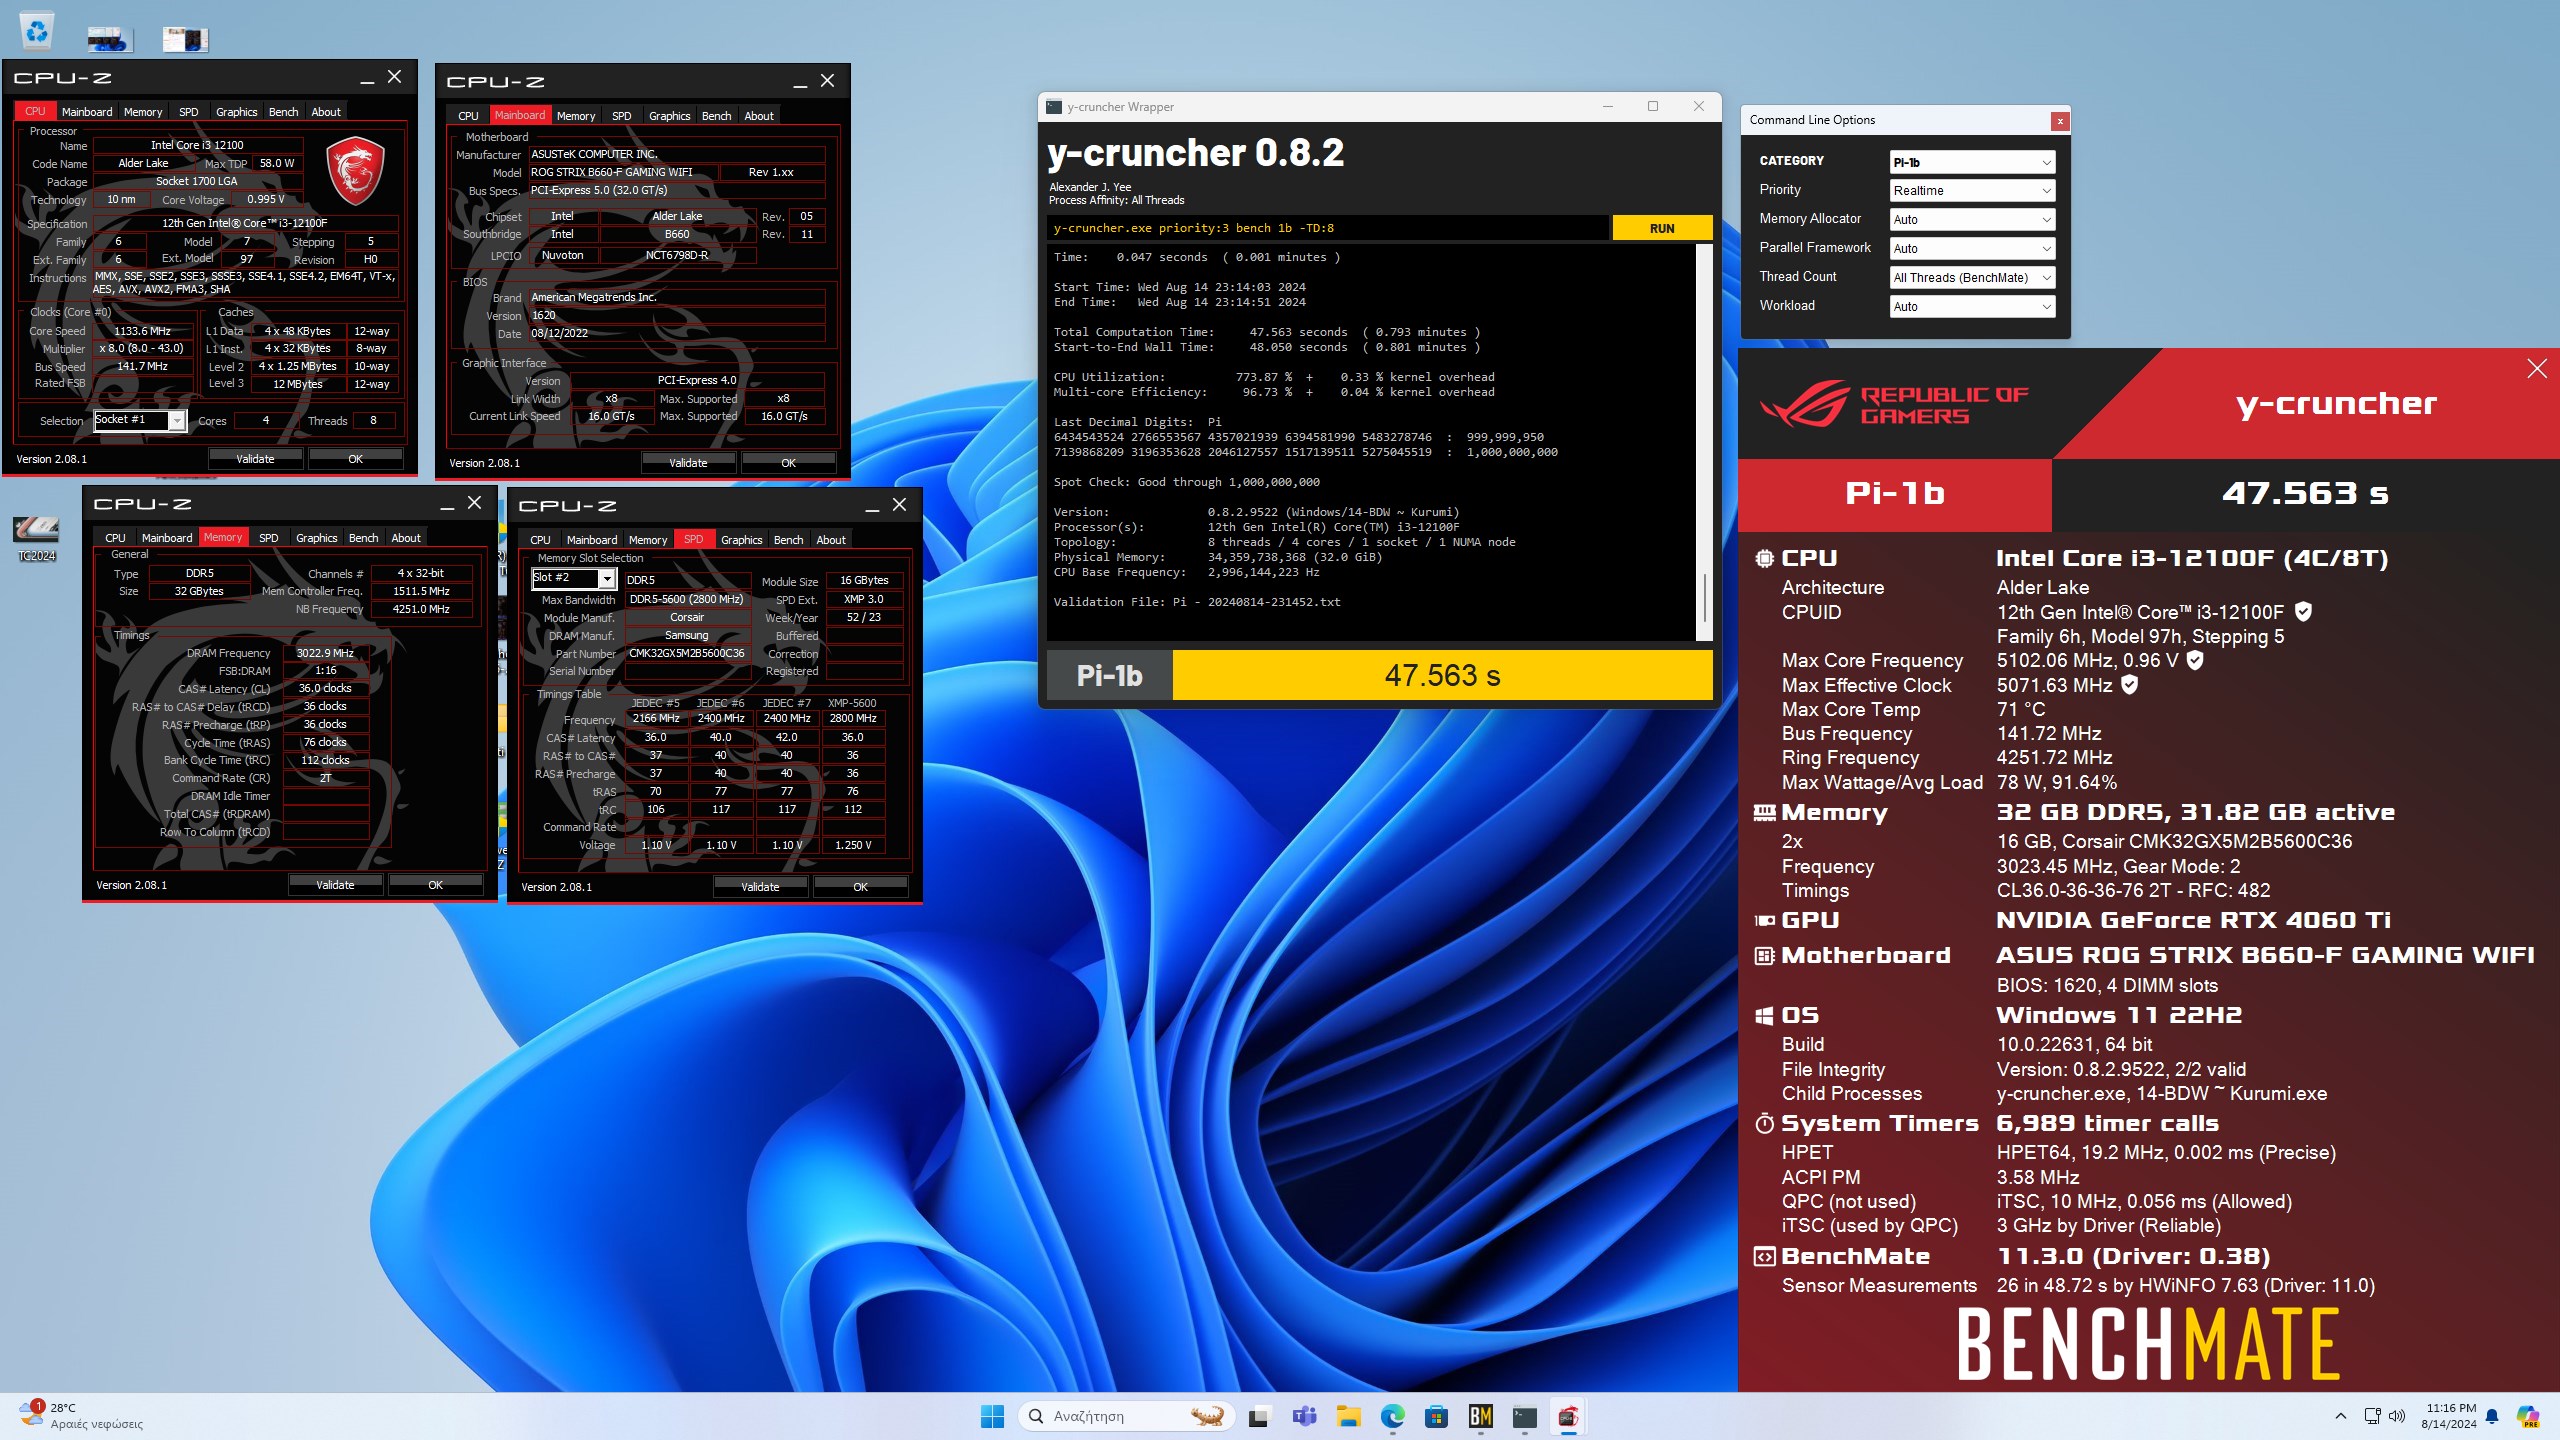
Task: Select the first image file on desktop
Action: [108, 39]
